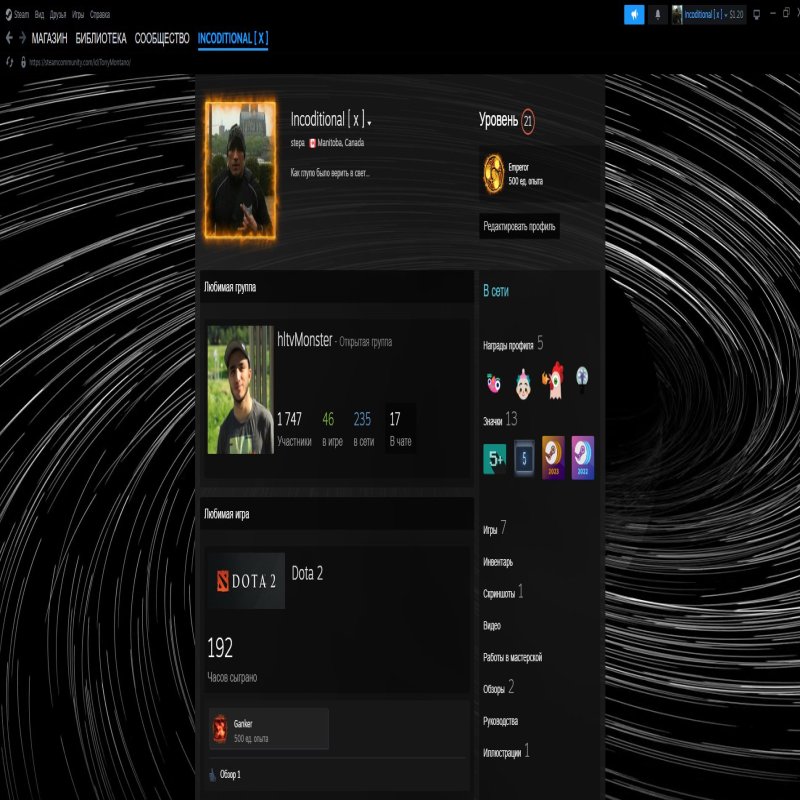Open the hltvMonster group link
This screenshot has width=800, height=800.
[304, 340]
